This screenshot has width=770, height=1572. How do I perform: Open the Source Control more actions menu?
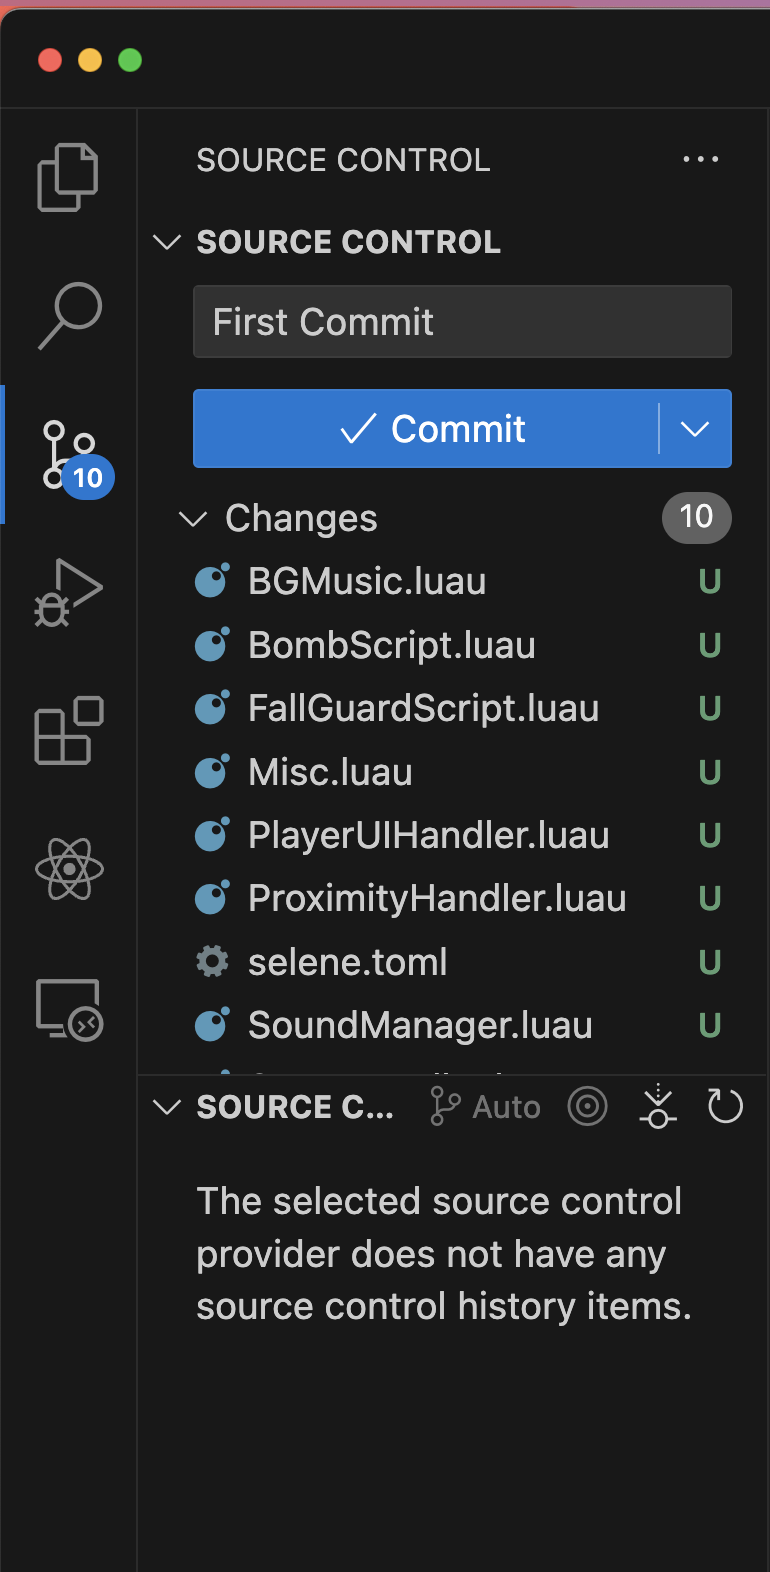pos(700,159)
